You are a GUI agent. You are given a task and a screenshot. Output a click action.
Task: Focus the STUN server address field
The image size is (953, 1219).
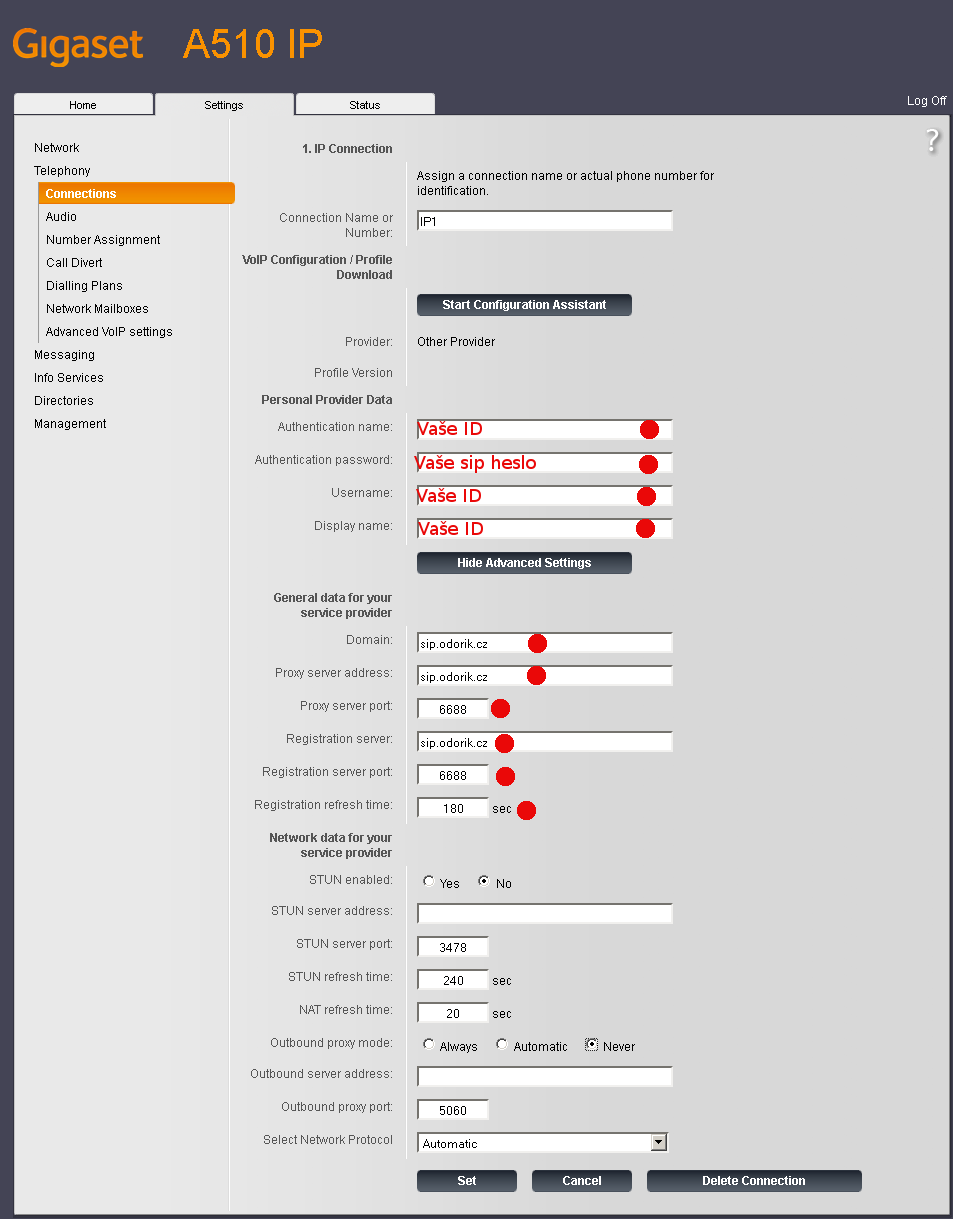545,914
